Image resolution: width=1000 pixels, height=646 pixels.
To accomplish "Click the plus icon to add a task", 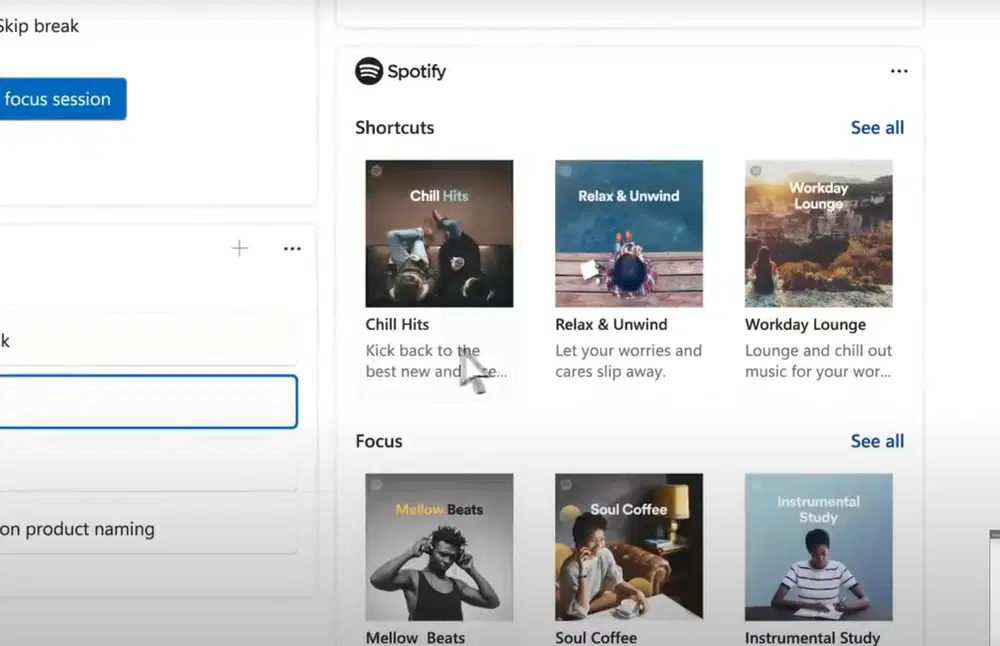I will pos(239,248).
